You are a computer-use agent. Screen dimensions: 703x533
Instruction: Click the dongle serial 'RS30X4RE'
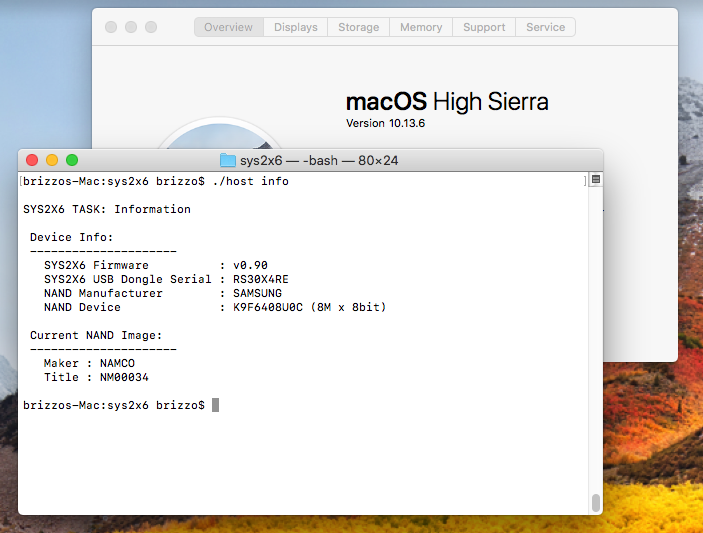pyautogui.click(x=260, y=279)
